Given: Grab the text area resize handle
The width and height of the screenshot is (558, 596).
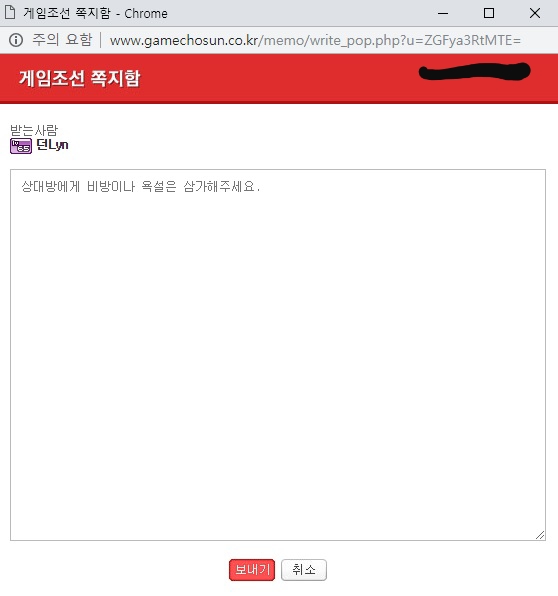Looking at the screenshot, I should point(540,535).
